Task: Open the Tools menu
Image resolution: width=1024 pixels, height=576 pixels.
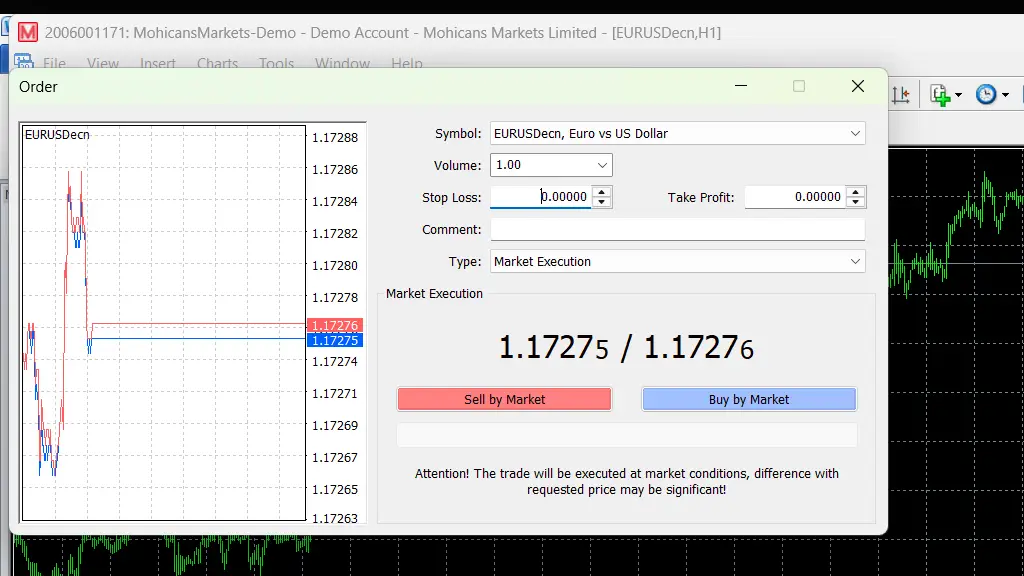Action: 276,63
